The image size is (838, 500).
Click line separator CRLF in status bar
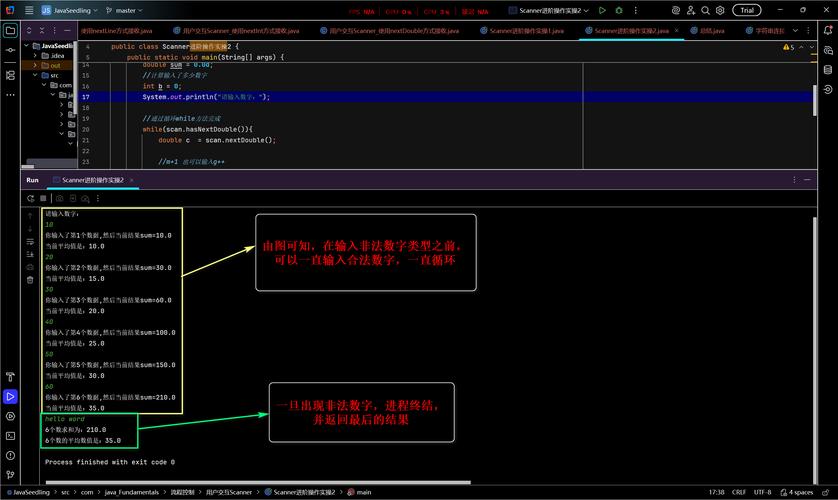pos(739,492)
